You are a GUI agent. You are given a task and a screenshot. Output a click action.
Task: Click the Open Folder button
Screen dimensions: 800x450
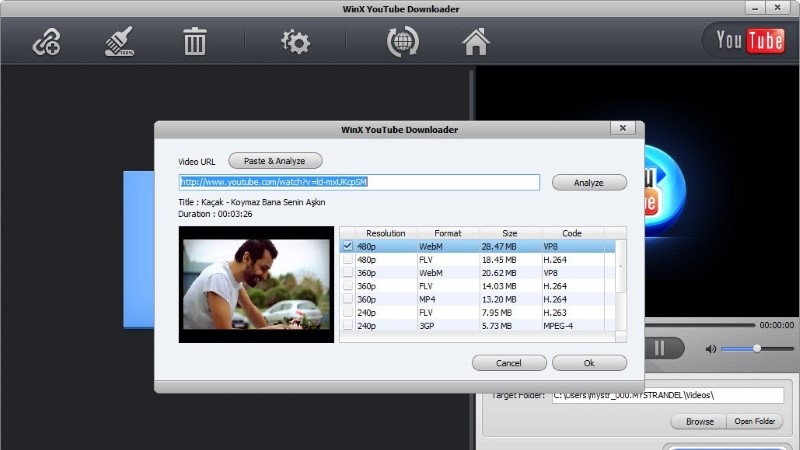coord(755,421)
